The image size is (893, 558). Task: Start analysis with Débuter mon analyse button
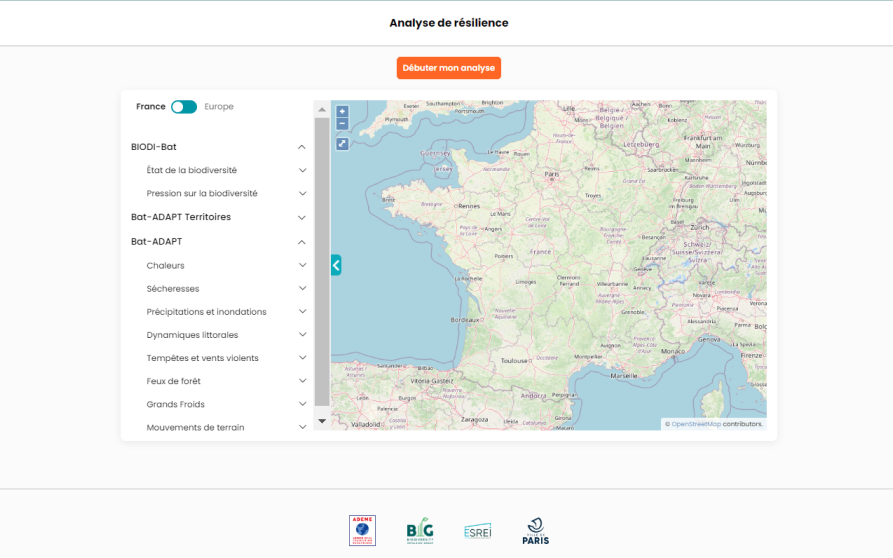[449, 68]
